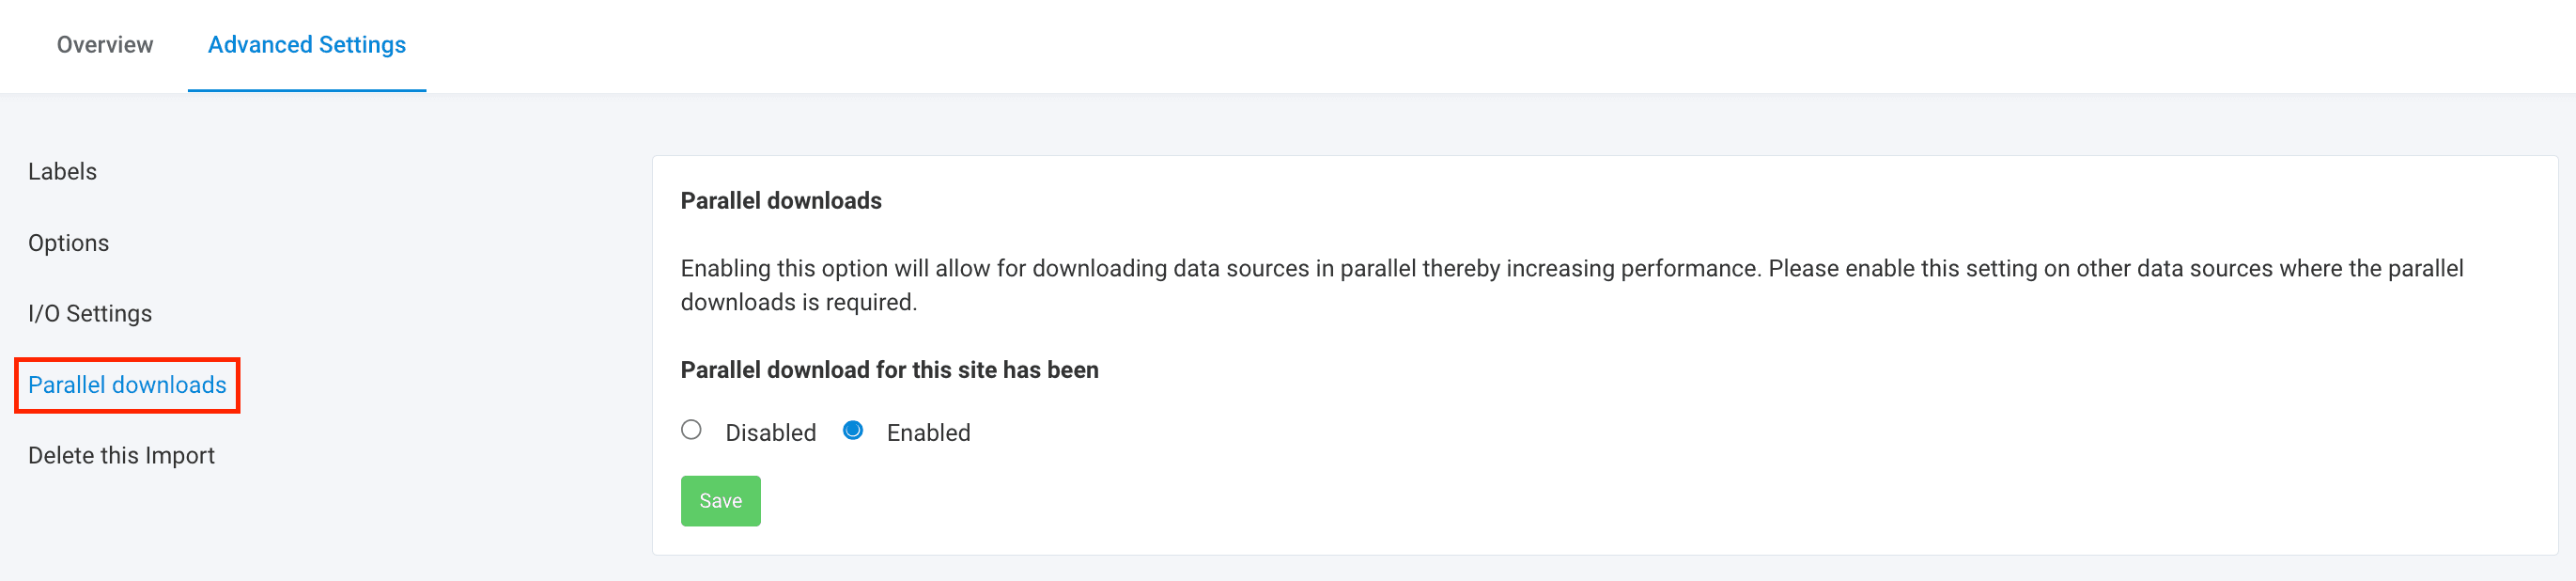This screenshot has width=2576, height=581.
Task: Click the 'downloads is required.' text line
Action: pyautogui.click(x=798, y=303)
